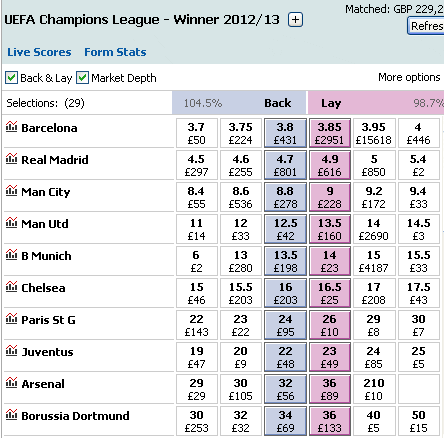This screenshot has height=438, width=444.
Task: Click Paris St G lay price 26
Action: click(330, 325)
